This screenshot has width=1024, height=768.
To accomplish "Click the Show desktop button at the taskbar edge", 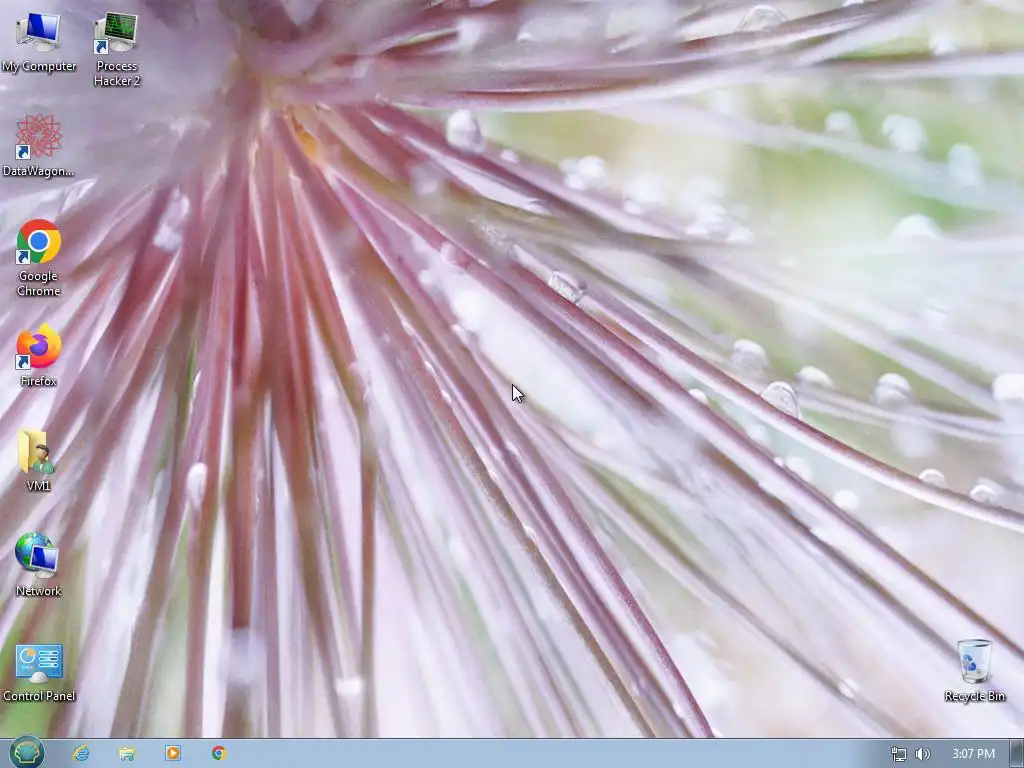I will (x=1016, y=754).
